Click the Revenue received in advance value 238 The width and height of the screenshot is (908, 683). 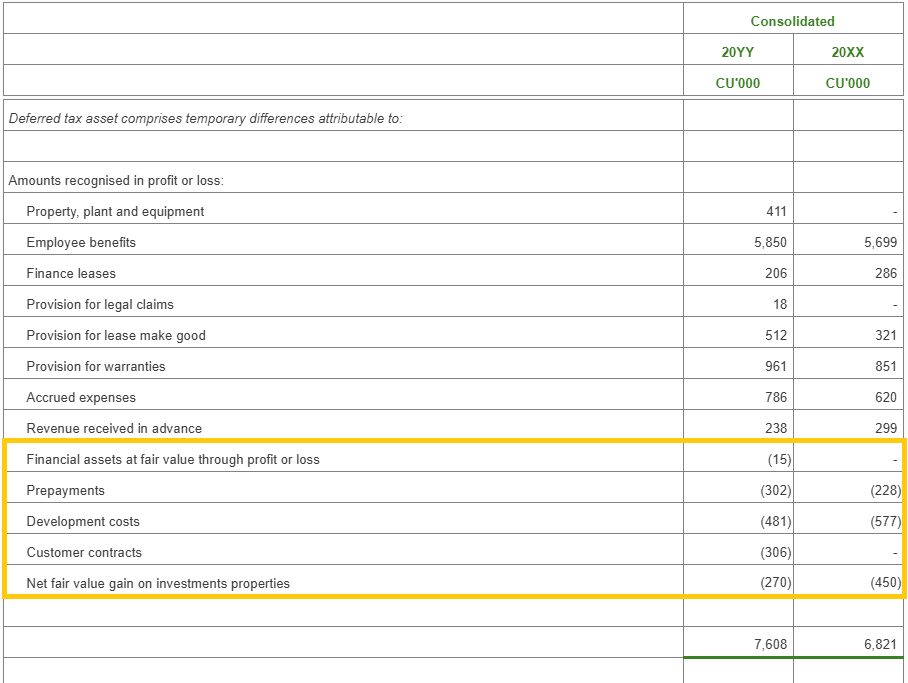[x=775, y=428]
